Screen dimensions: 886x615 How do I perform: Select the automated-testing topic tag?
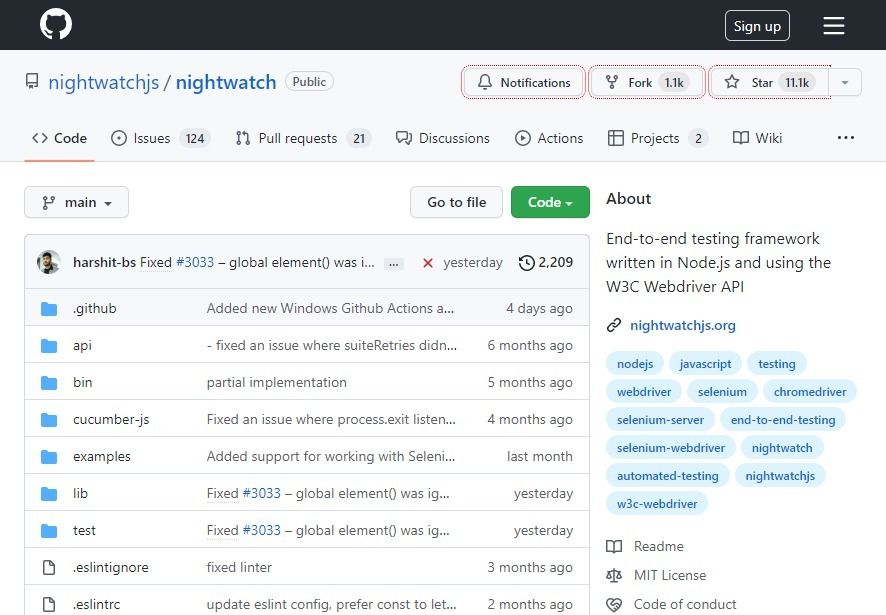[x=668, y=476]
